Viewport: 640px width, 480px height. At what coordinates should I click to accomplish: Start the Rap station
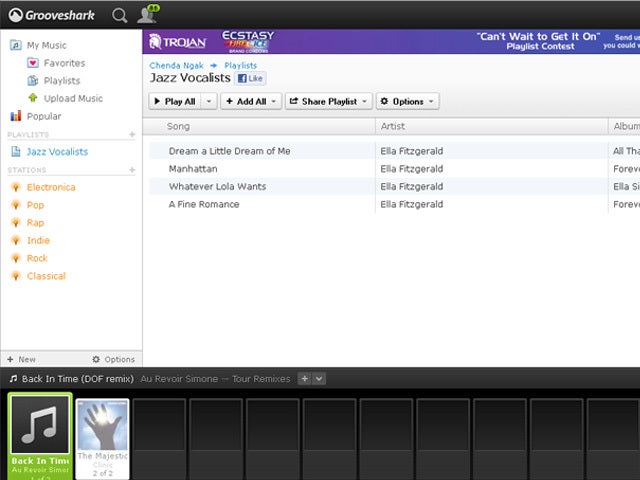click(36, 222)
